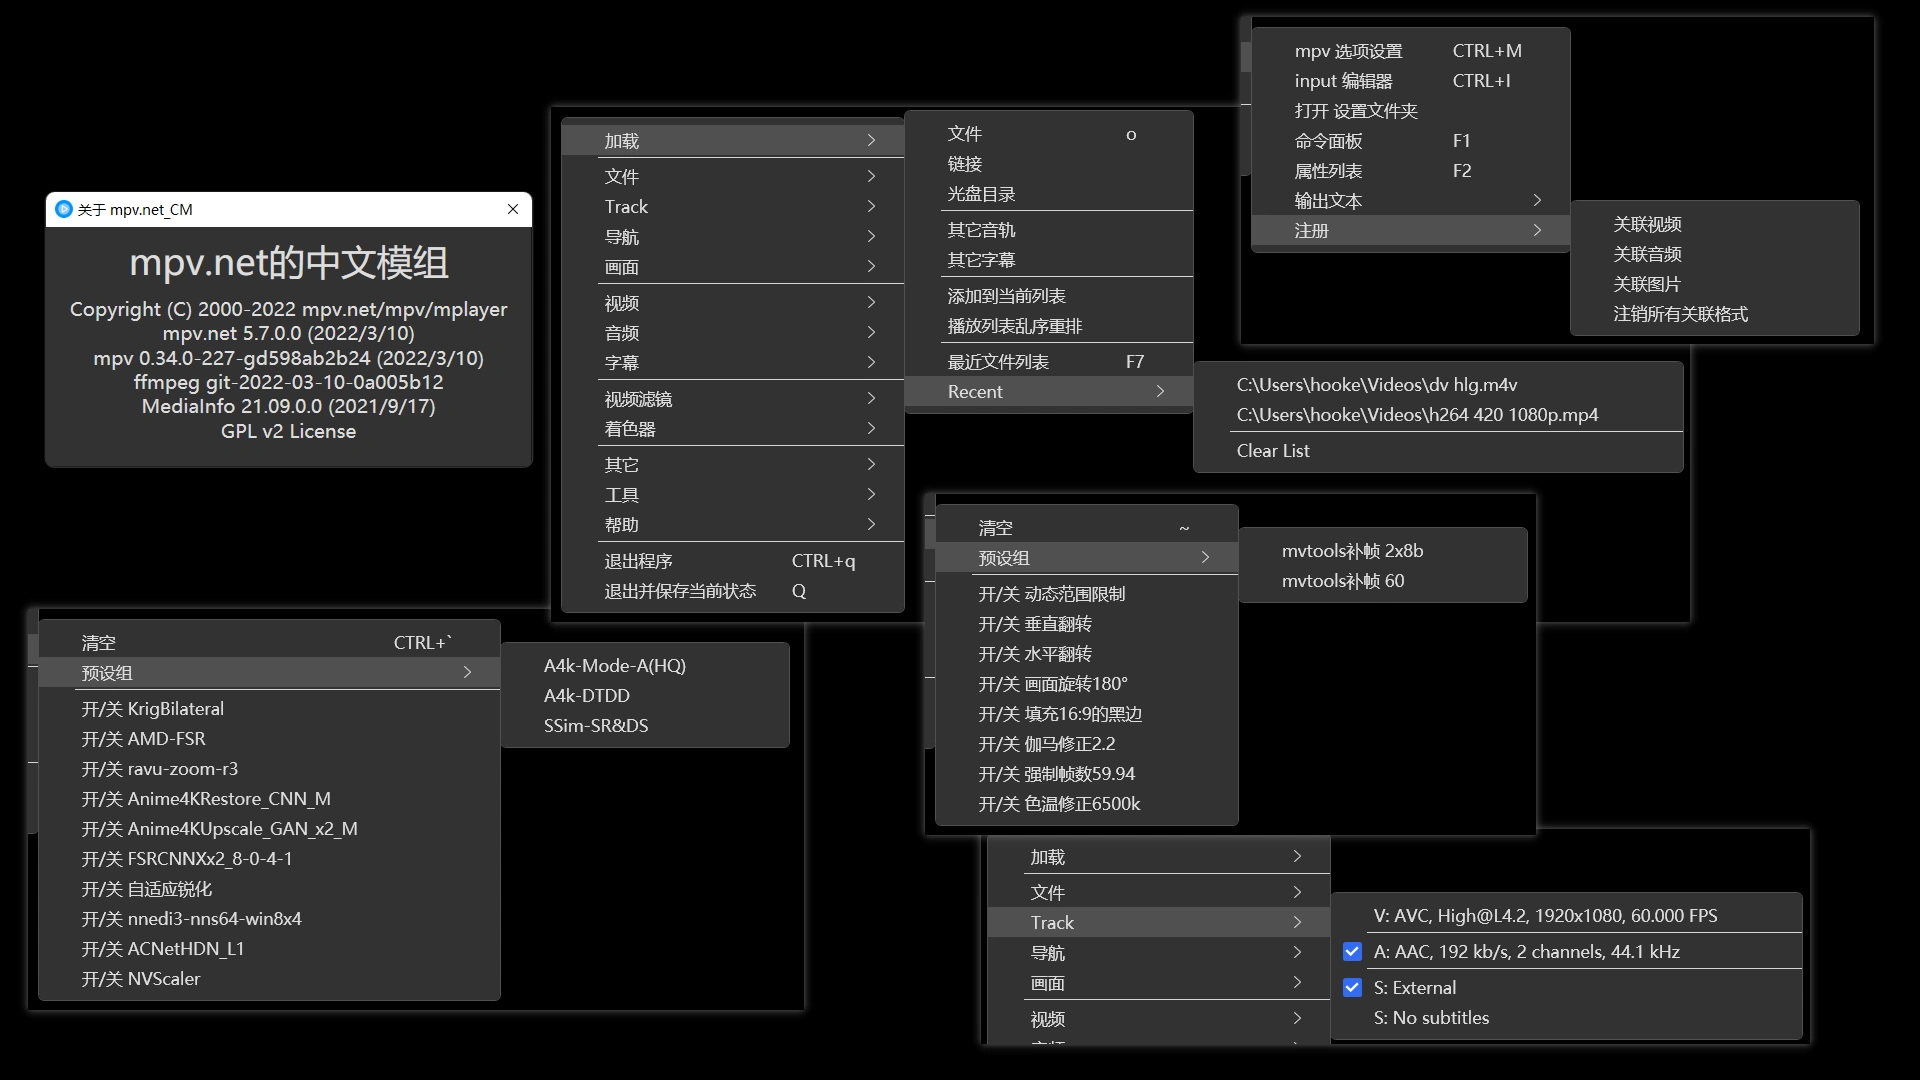Choose 播放列表乱序重排

[1049, 326]
